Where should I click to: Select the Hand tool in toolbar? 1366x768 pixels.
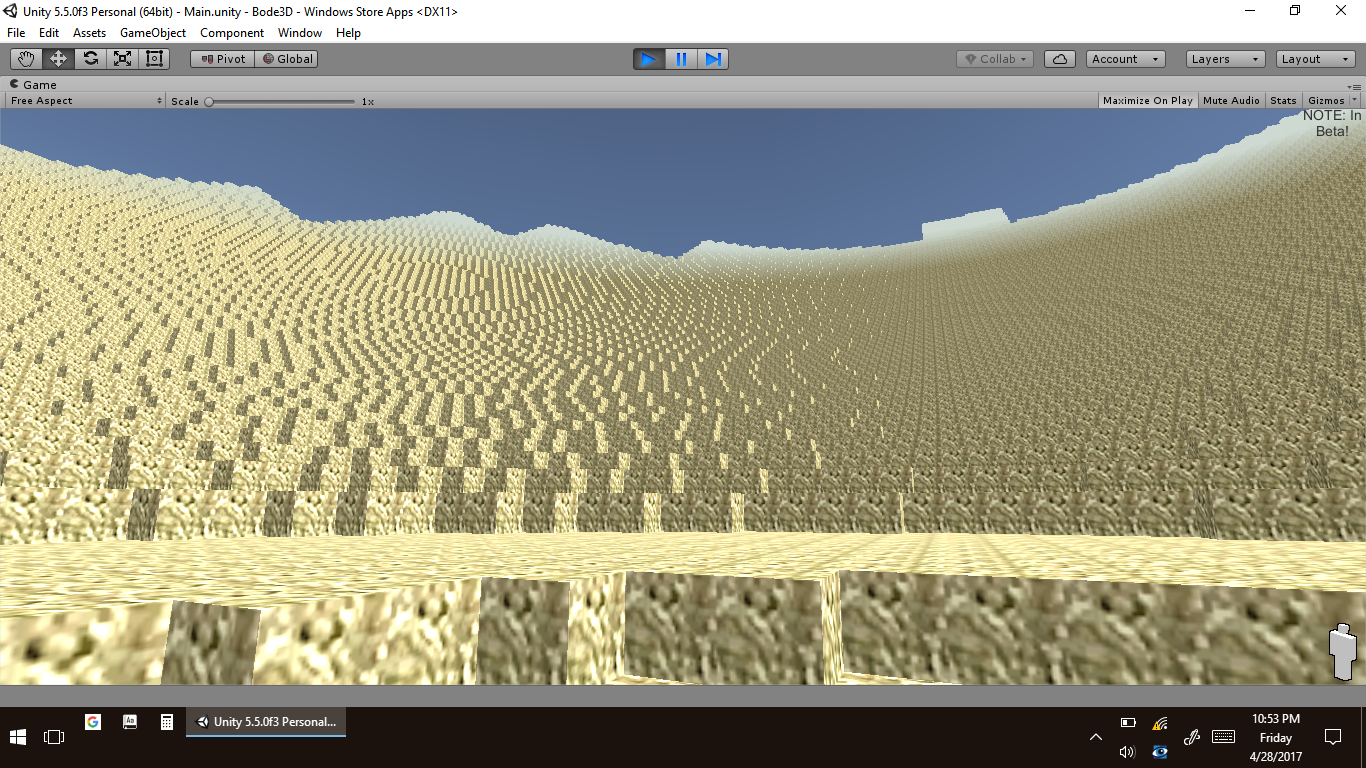click(26, 59)
